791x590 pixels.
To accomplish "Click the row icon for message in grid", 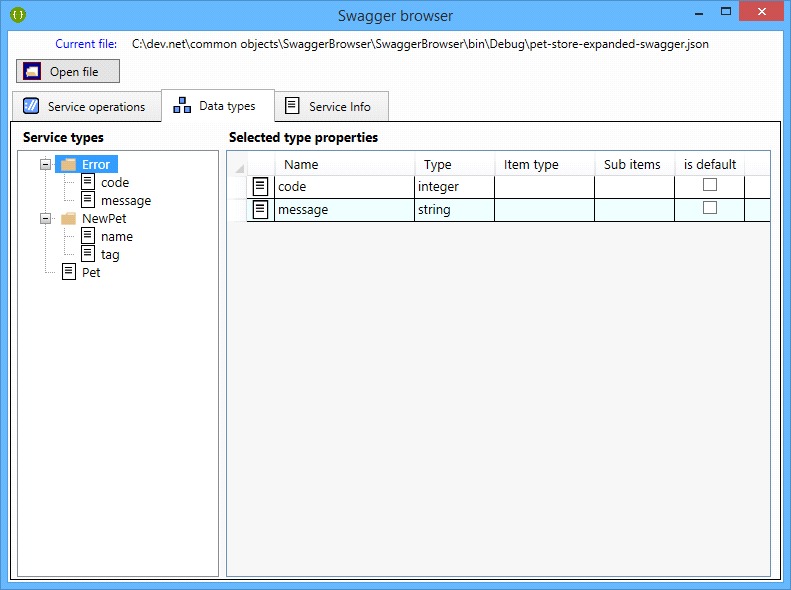I will click(260, 209).
